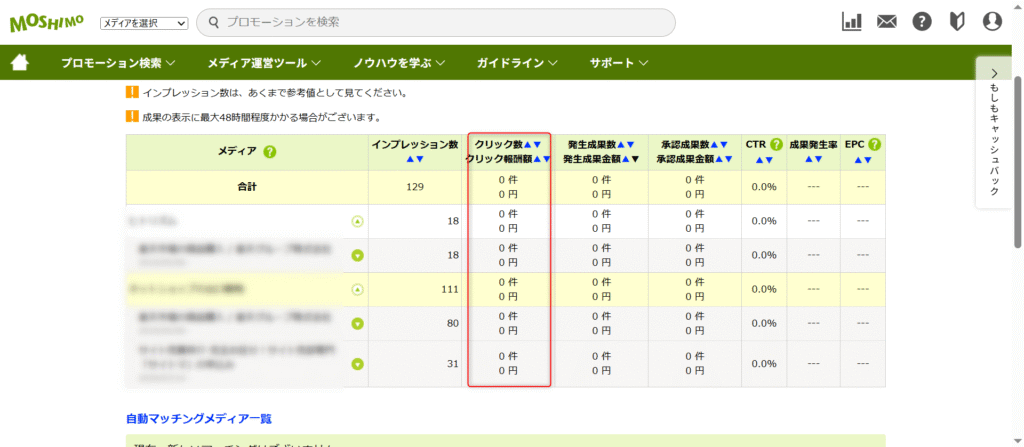Go to the home icon in green navbar
Screen dimensions: 1024x447
point(20,63)
